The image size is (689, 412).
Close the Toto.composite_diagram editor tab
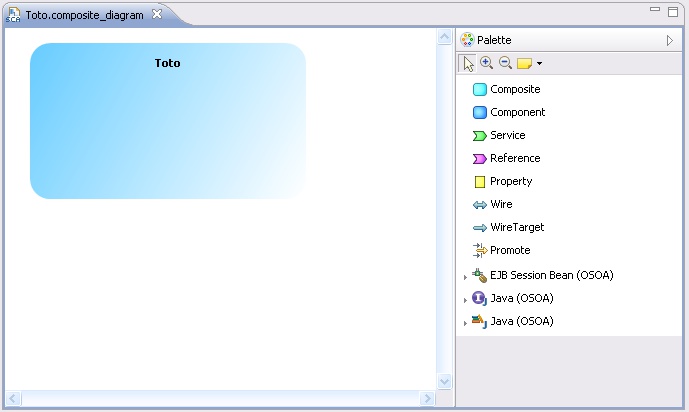[x=156, y=14]
